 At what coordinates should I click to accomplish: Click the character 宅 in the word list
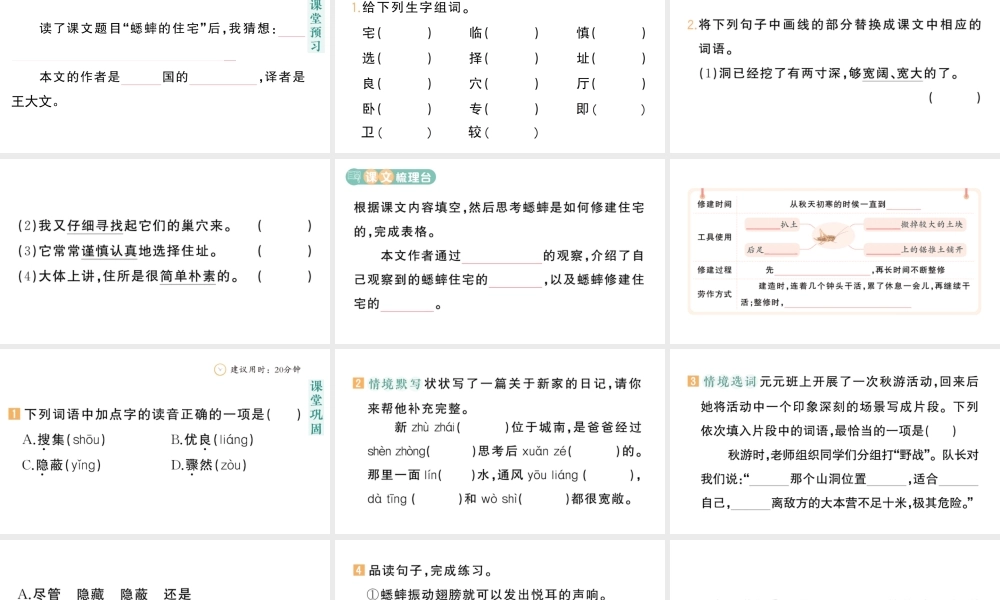[x=369, y=33]
